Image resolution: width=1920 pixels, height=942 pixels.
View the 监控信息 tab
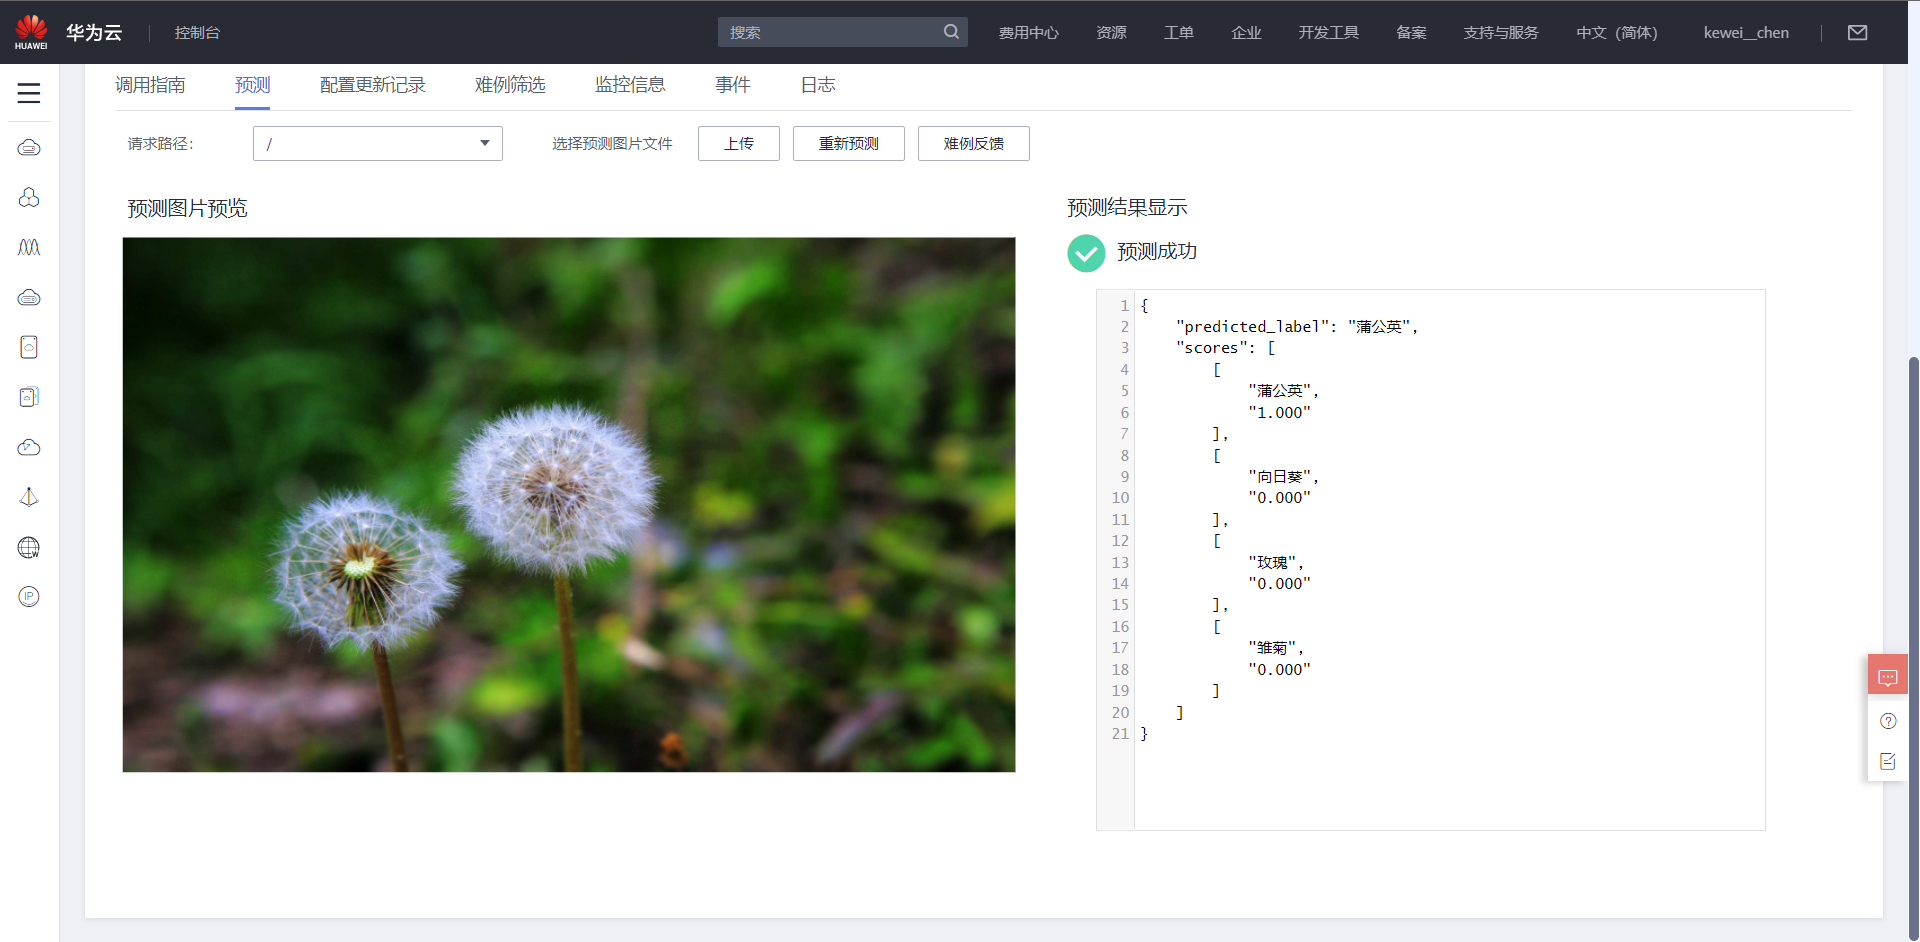coord(630,85)
